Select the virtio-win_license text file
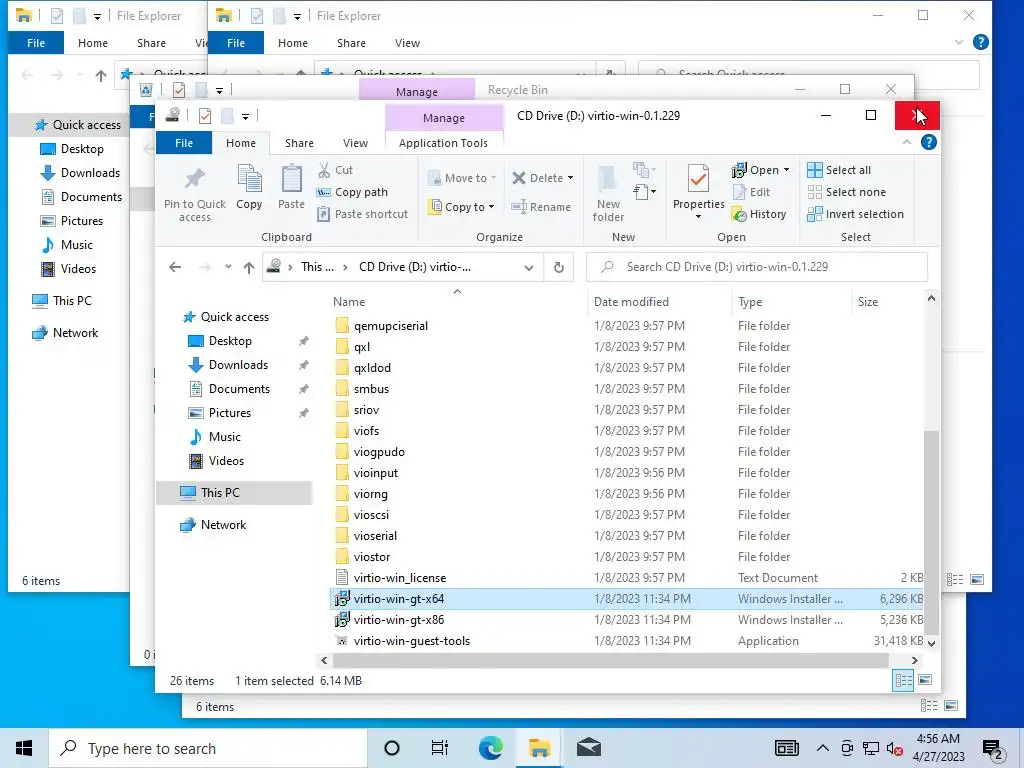The width and height of the screenshot is (1024, 768). click(x=400, y=578)
